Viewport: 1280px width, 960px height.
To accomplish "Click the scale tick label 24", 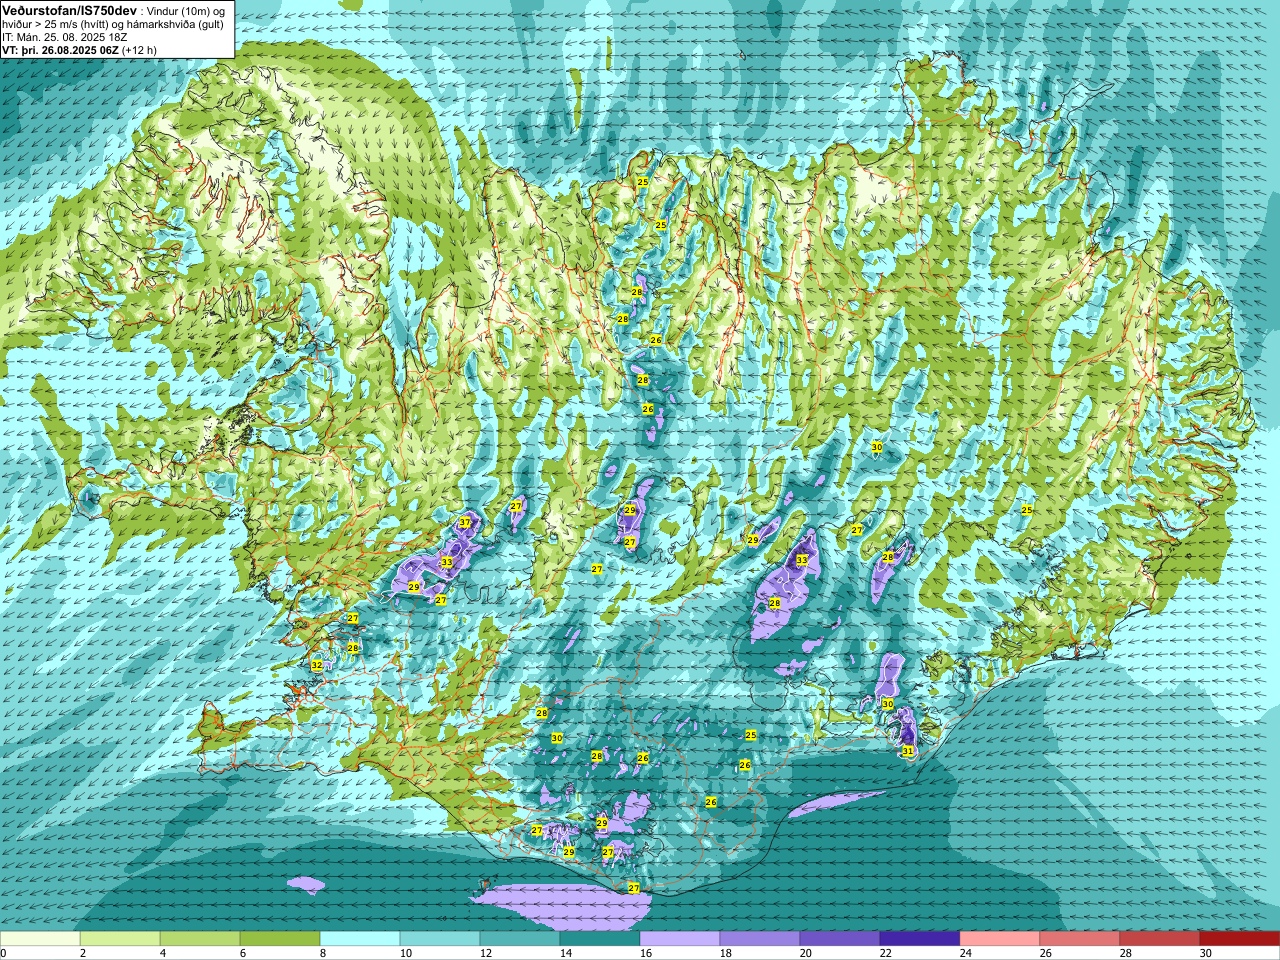I will 965,953.
